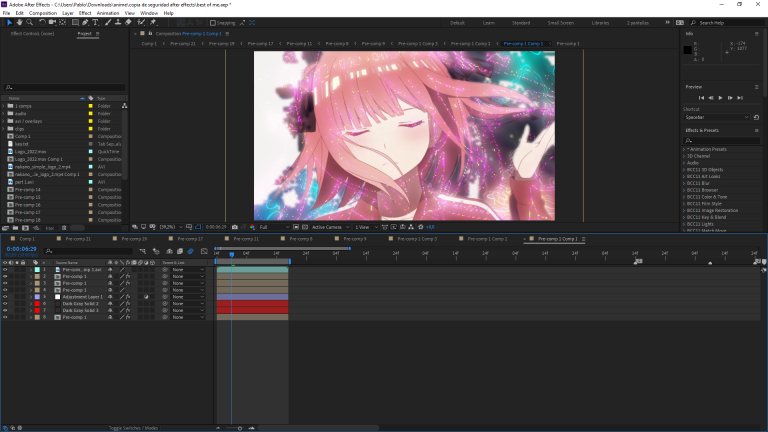Switch to Effect Controls (none) tab
The image size is (768, 432).
coord(32,34)
